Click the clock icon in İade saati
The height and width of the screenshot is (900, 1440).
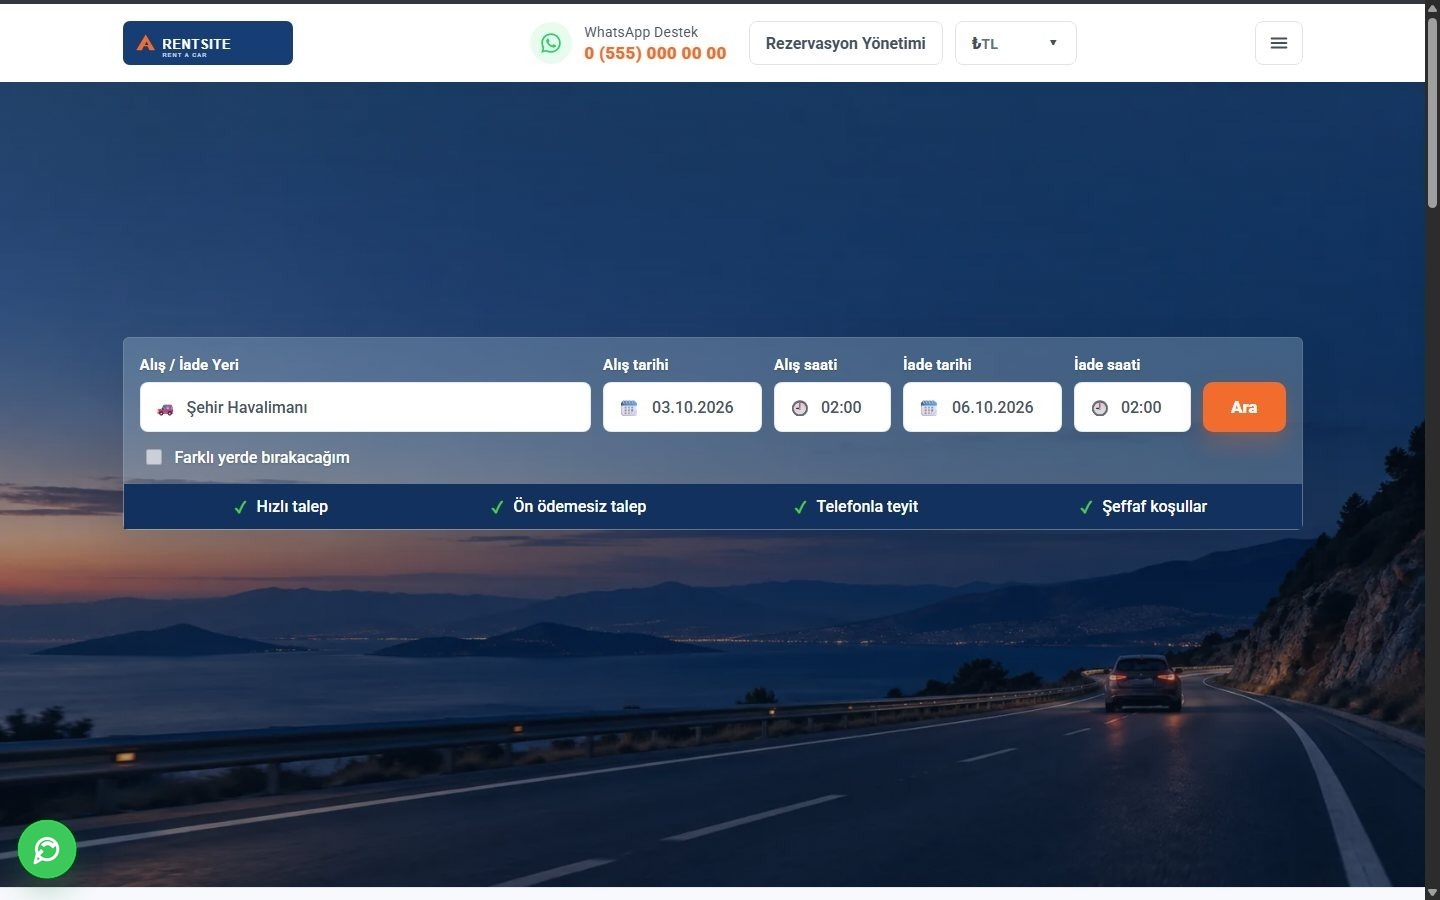(x=1100, y=408)
